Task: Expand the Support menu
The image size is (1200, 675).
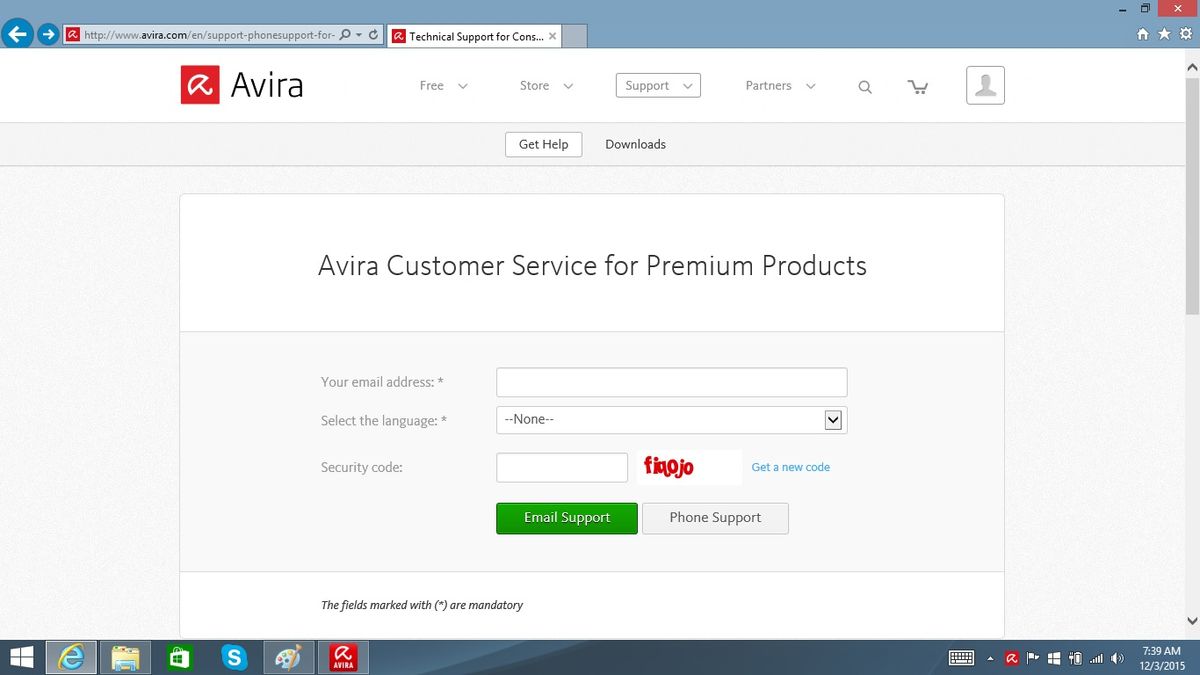Action: 658,86
